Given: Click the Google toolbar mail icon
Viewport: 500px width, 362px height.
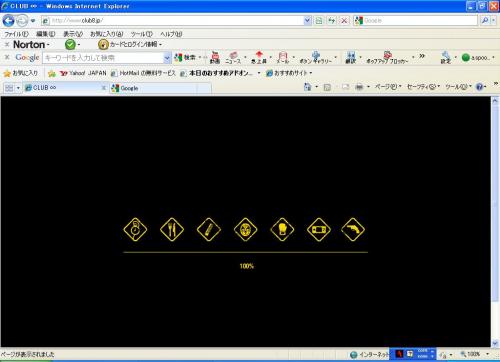Looking at the screenshot, I should click(283, 57).
